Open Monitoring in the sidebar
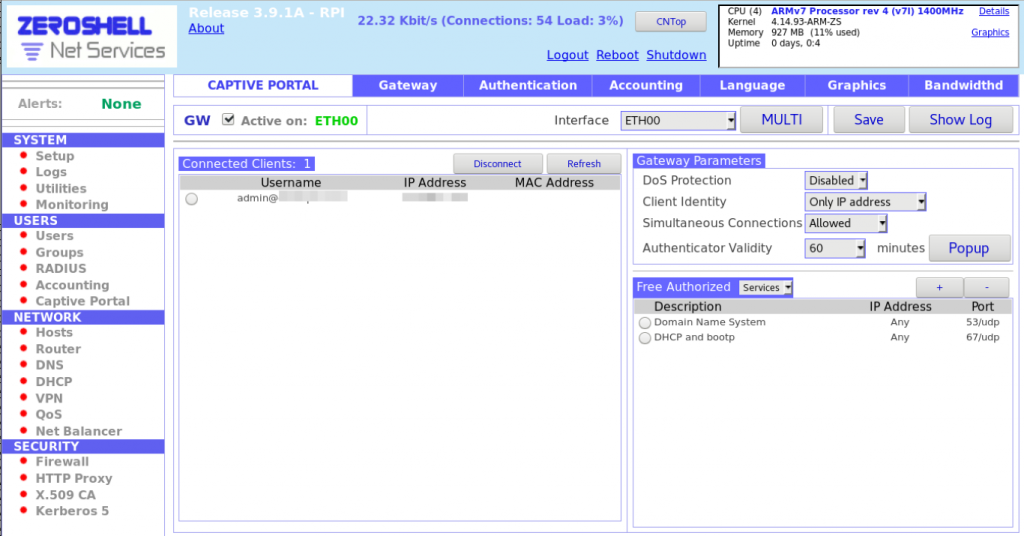1024x536 pixels. 72,204
